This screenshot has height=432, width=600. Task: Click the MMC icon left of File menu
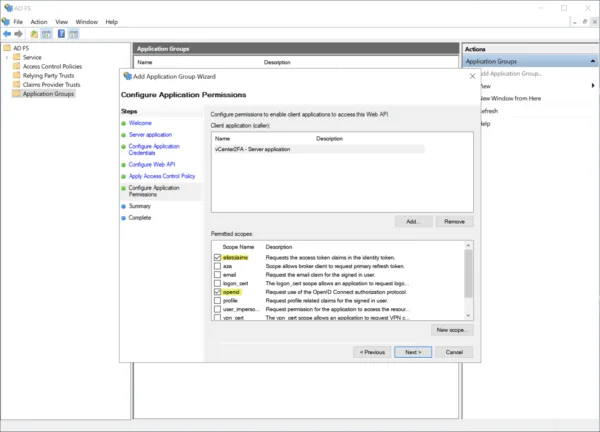pos(6,22)
